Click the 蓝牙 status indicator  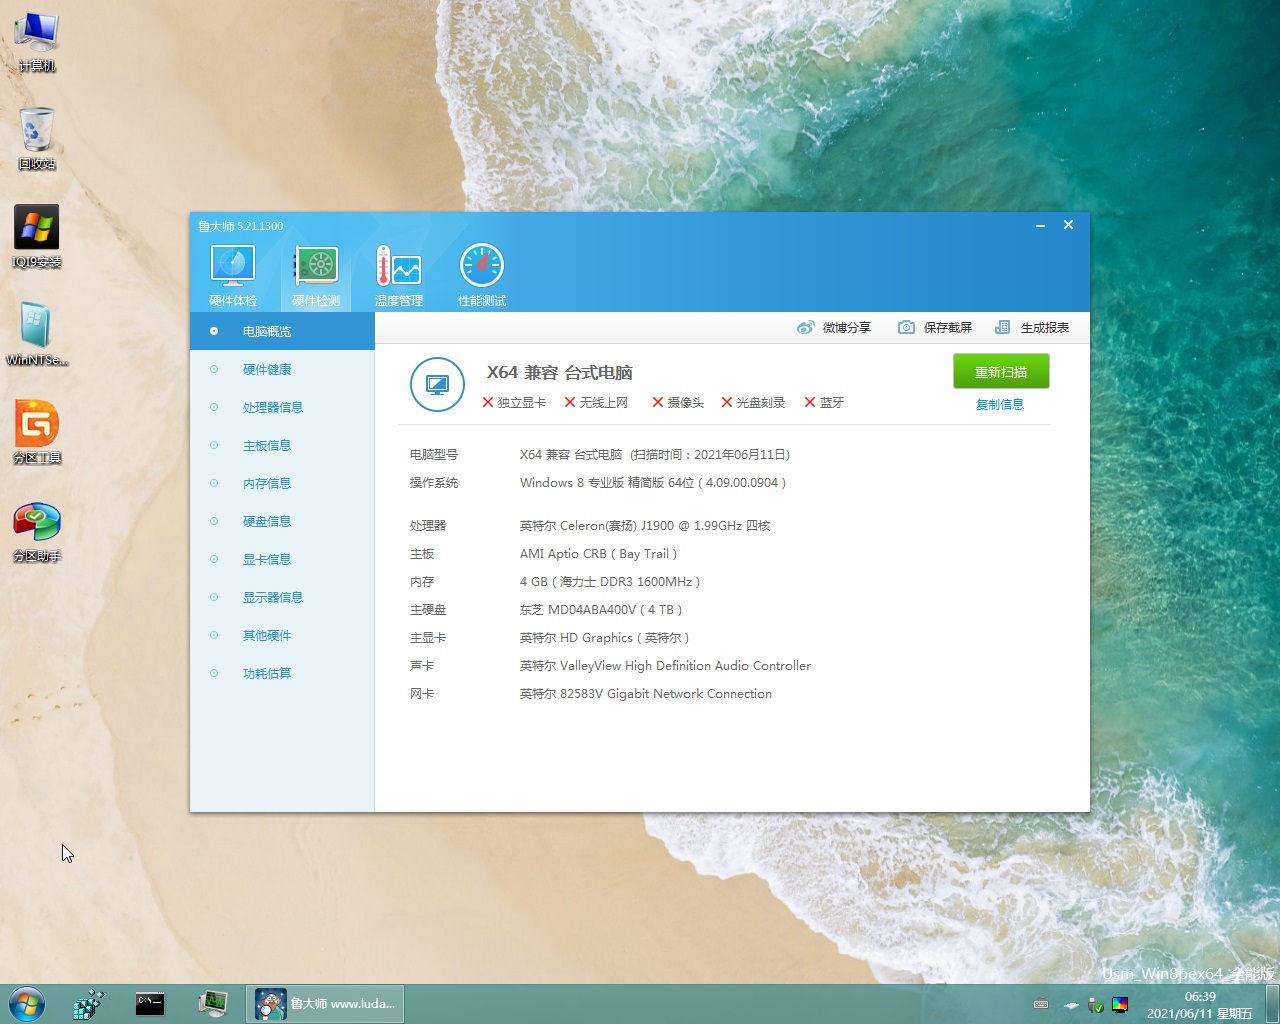[824, 402]
